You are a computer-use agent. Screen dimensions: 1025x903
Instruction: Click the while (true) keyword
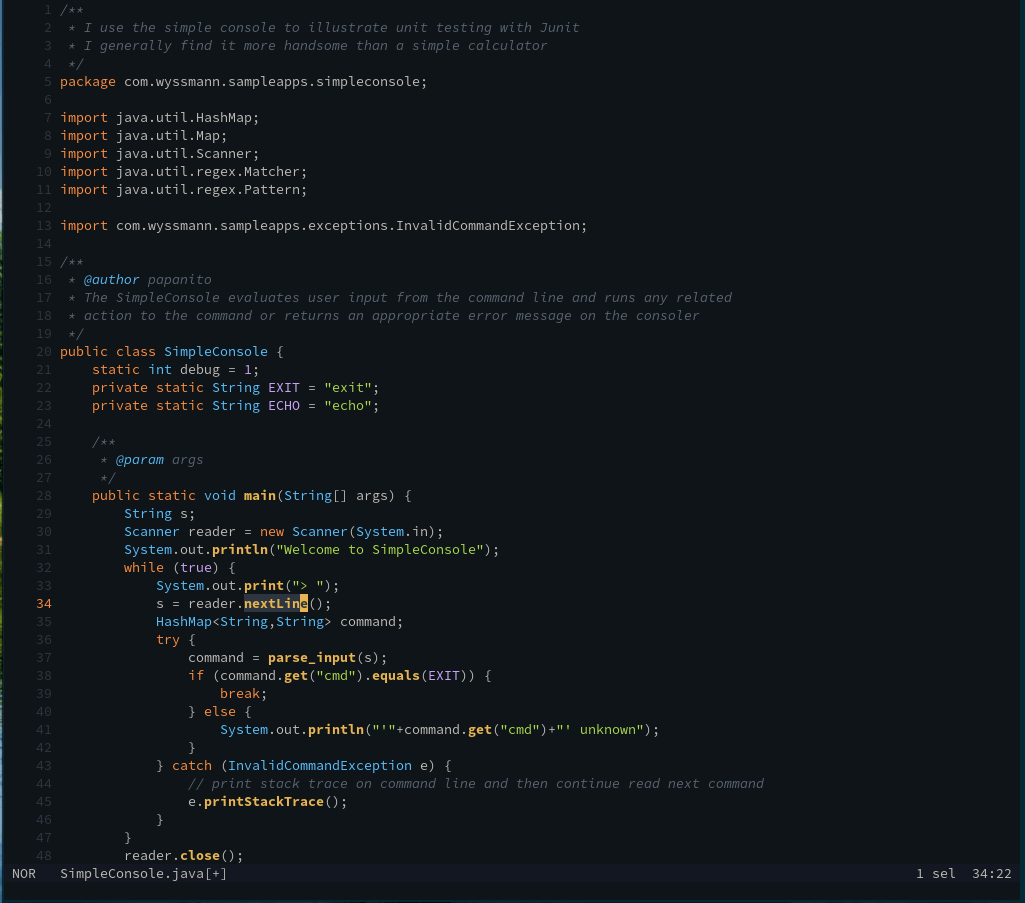[x=143, y=567]
